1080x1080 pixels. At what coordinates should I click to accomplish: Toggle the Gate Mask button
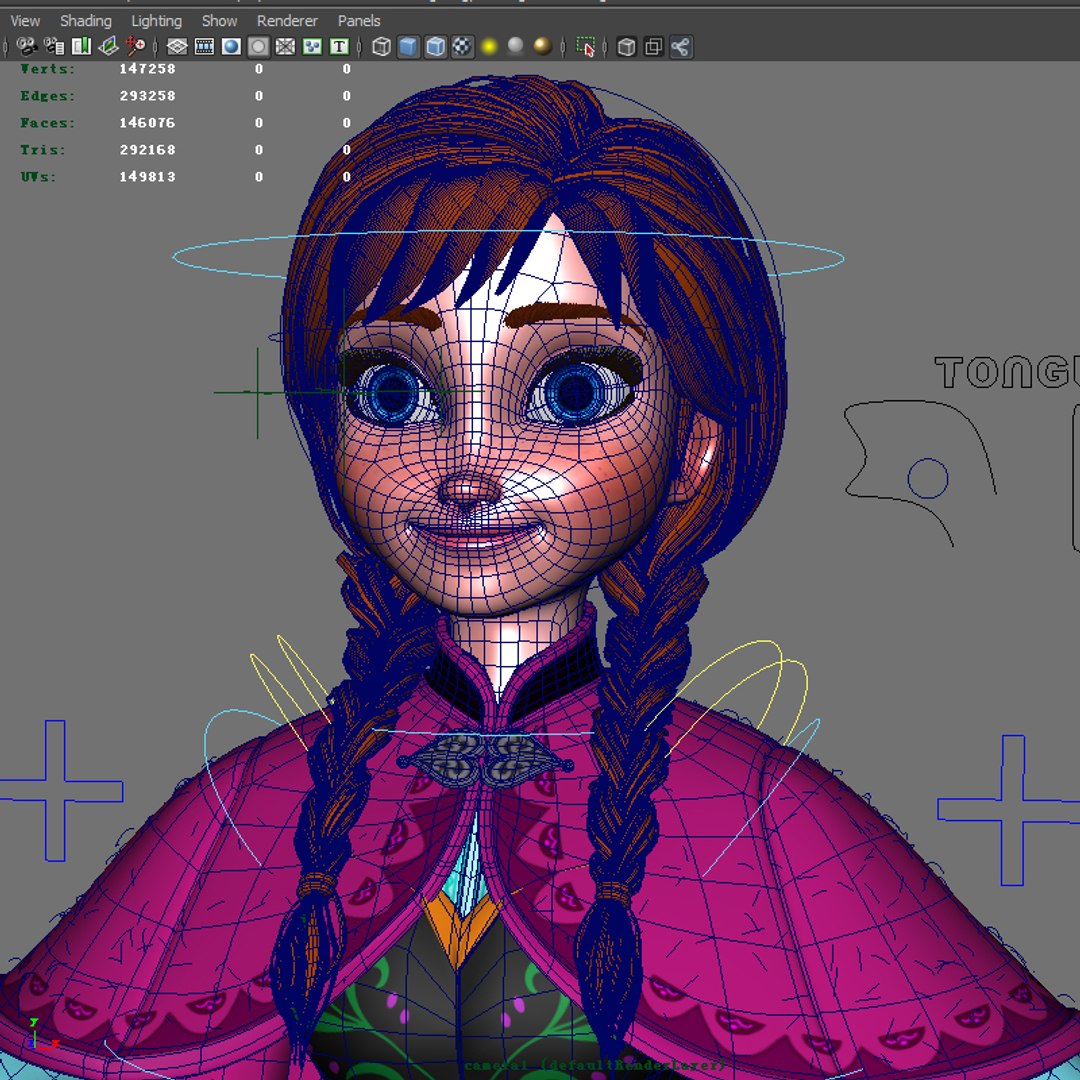(x=258, y=47)
